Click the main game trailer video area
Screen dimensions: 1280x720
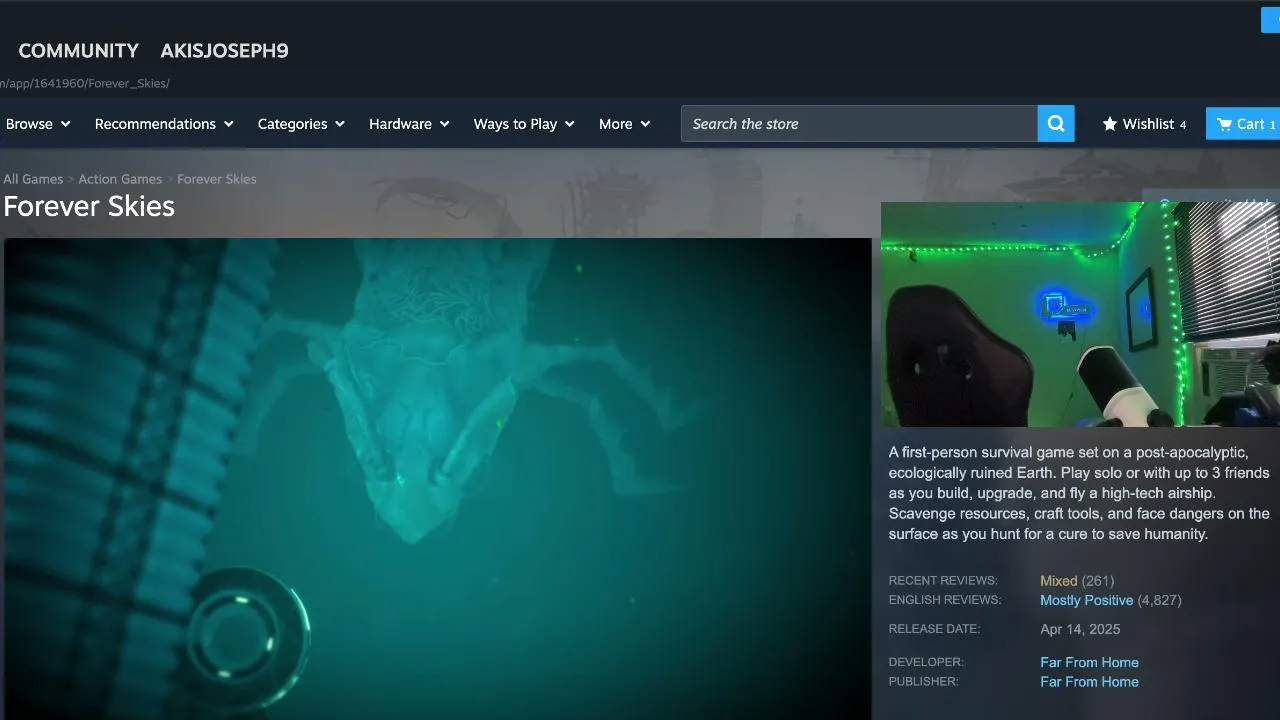[438, 479]
